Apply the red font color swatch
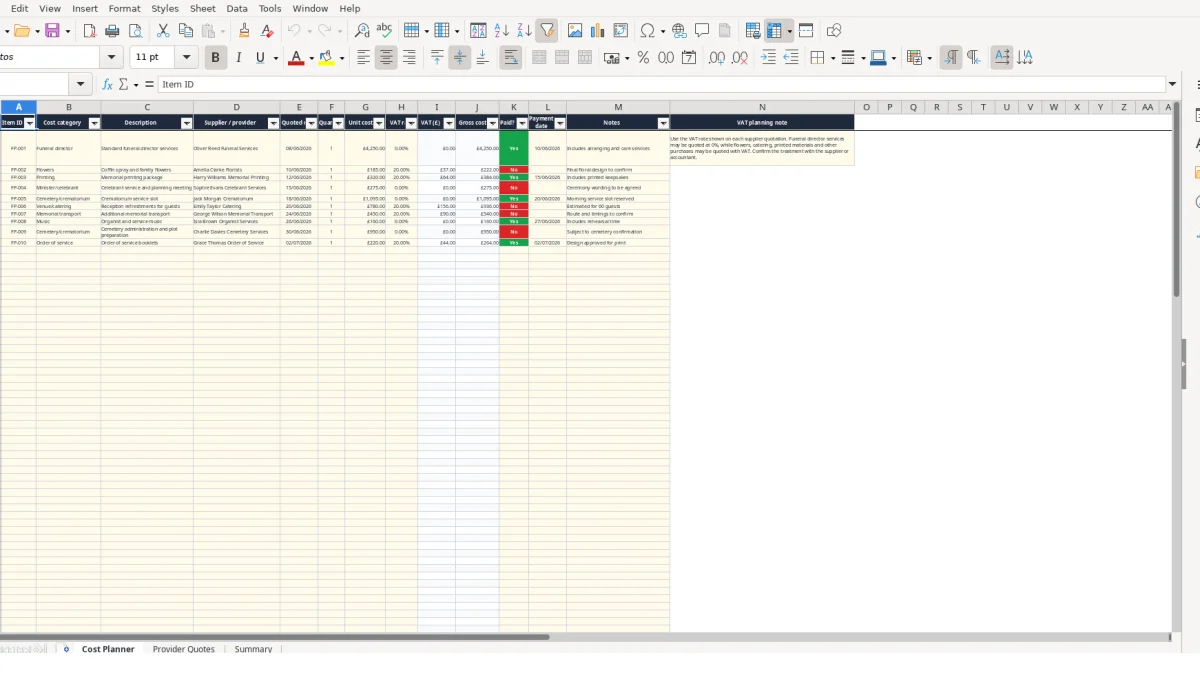 point(295,58)
